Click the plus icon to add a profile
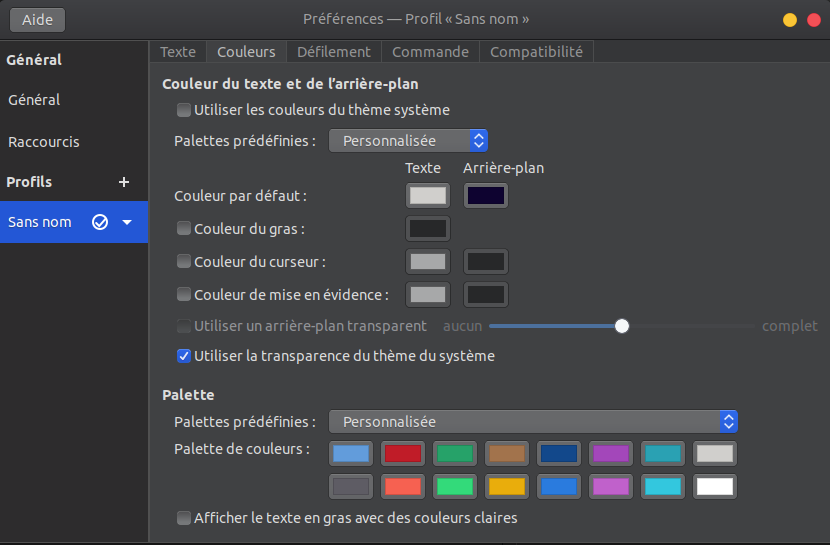 pos(124,182)
